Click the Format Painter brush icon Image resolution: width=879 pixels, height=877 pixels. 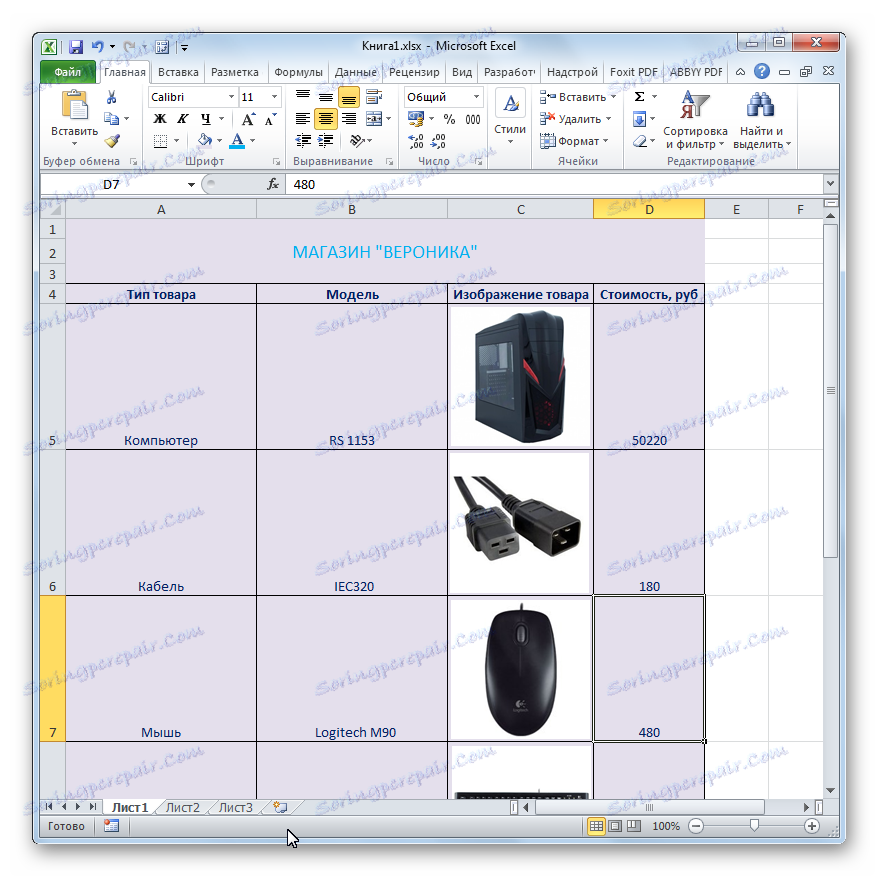pyautogui.click(x=112, y=140)
